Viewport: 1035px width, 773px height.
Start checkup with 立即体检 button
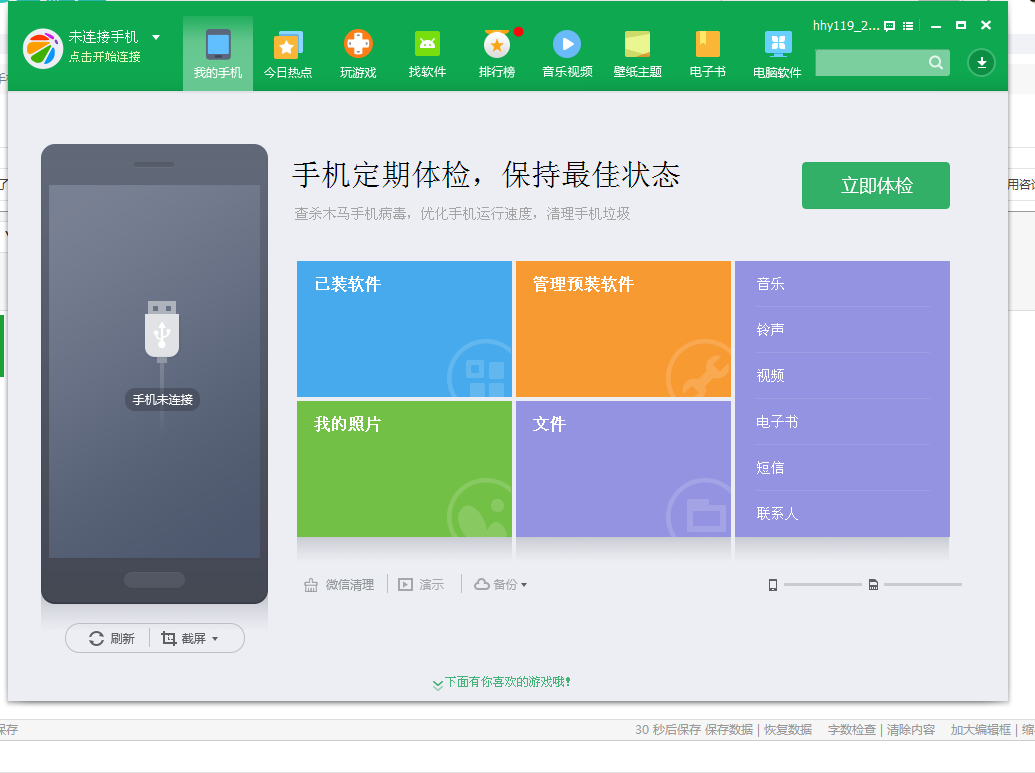(x=876, y=185)
